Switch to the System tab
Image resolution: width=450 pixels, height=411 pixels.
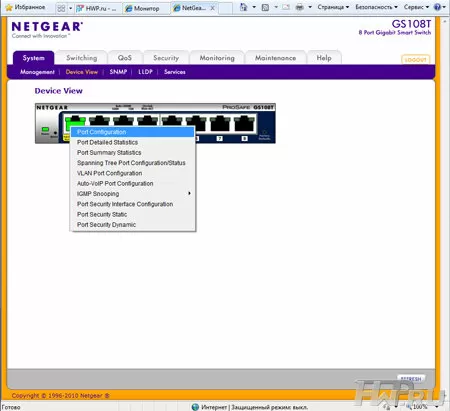pos(33,58)
